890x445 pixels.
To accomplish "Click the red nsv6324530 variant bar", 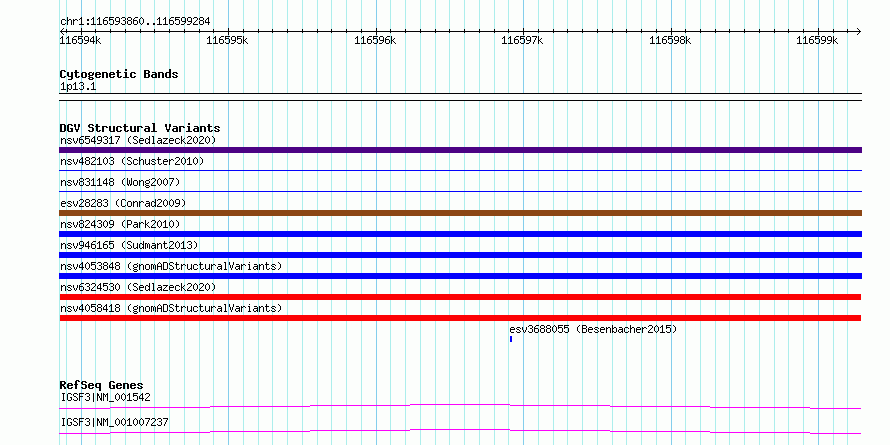I will pyautogui.click(x=460, y=297).
